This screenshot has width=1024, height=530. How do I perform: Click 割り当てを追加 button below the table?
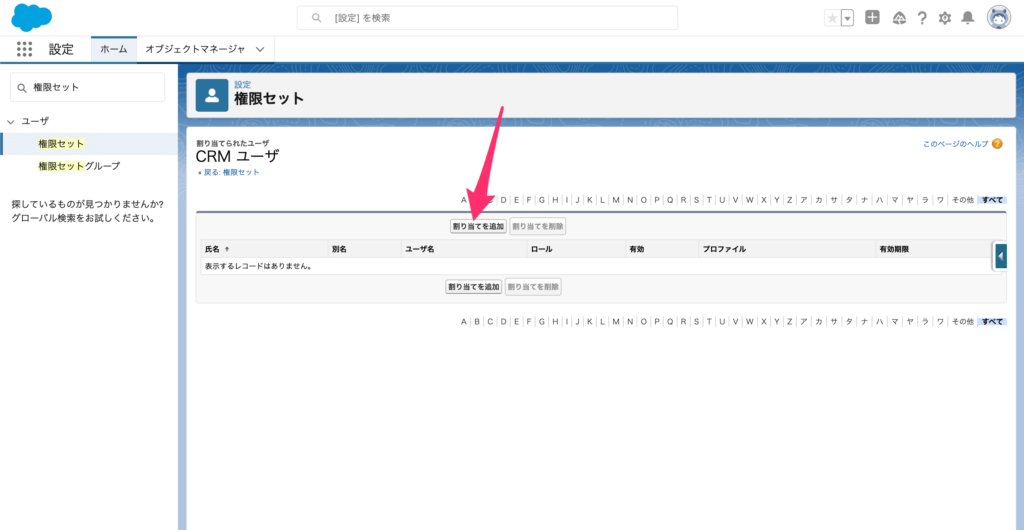[x=474, y=287]
